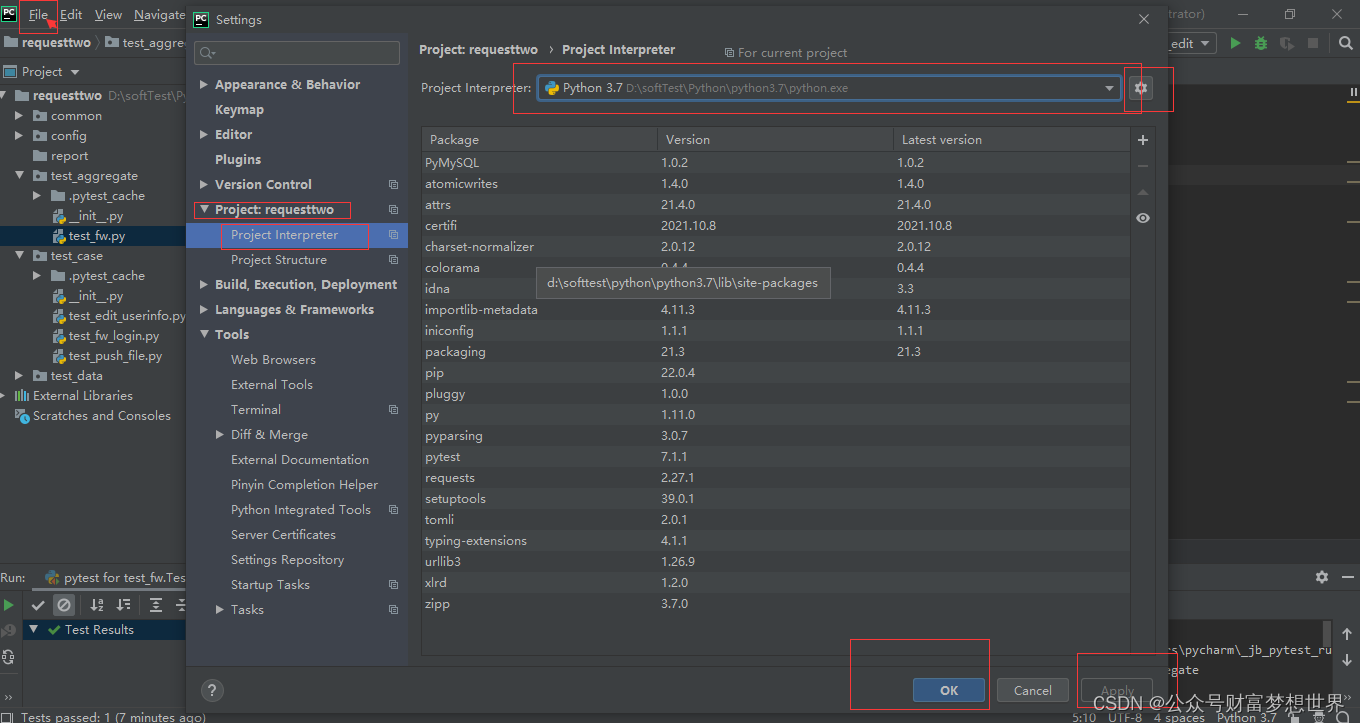This screenshot has width=1360, height=723.
Task: Collapse test_aggregate folder in project tree
Action: coord(19,176)
